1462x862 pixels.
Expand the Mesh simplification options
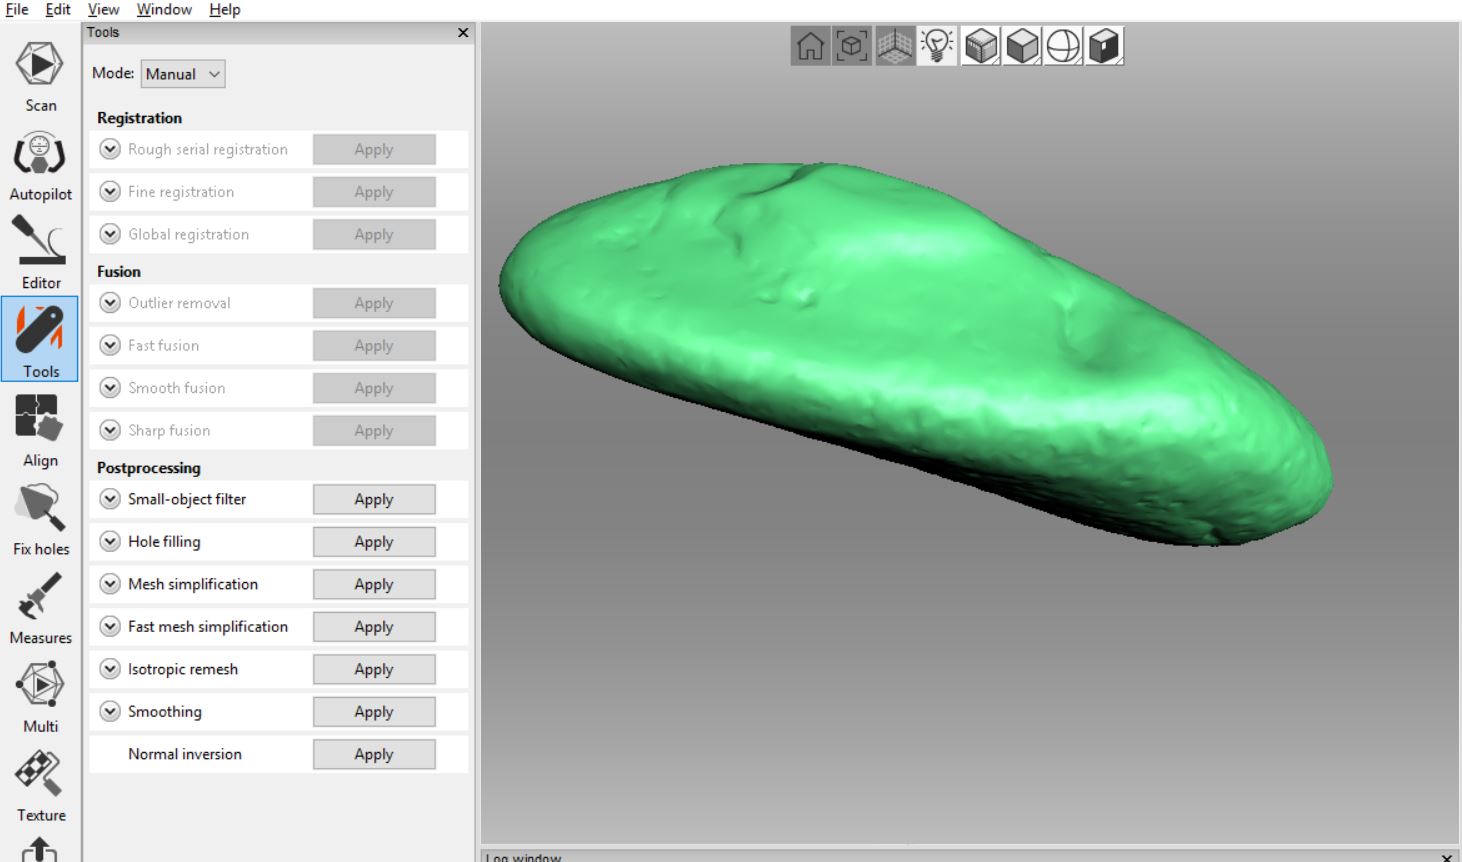pyautogui.click(x=110, y=584)
